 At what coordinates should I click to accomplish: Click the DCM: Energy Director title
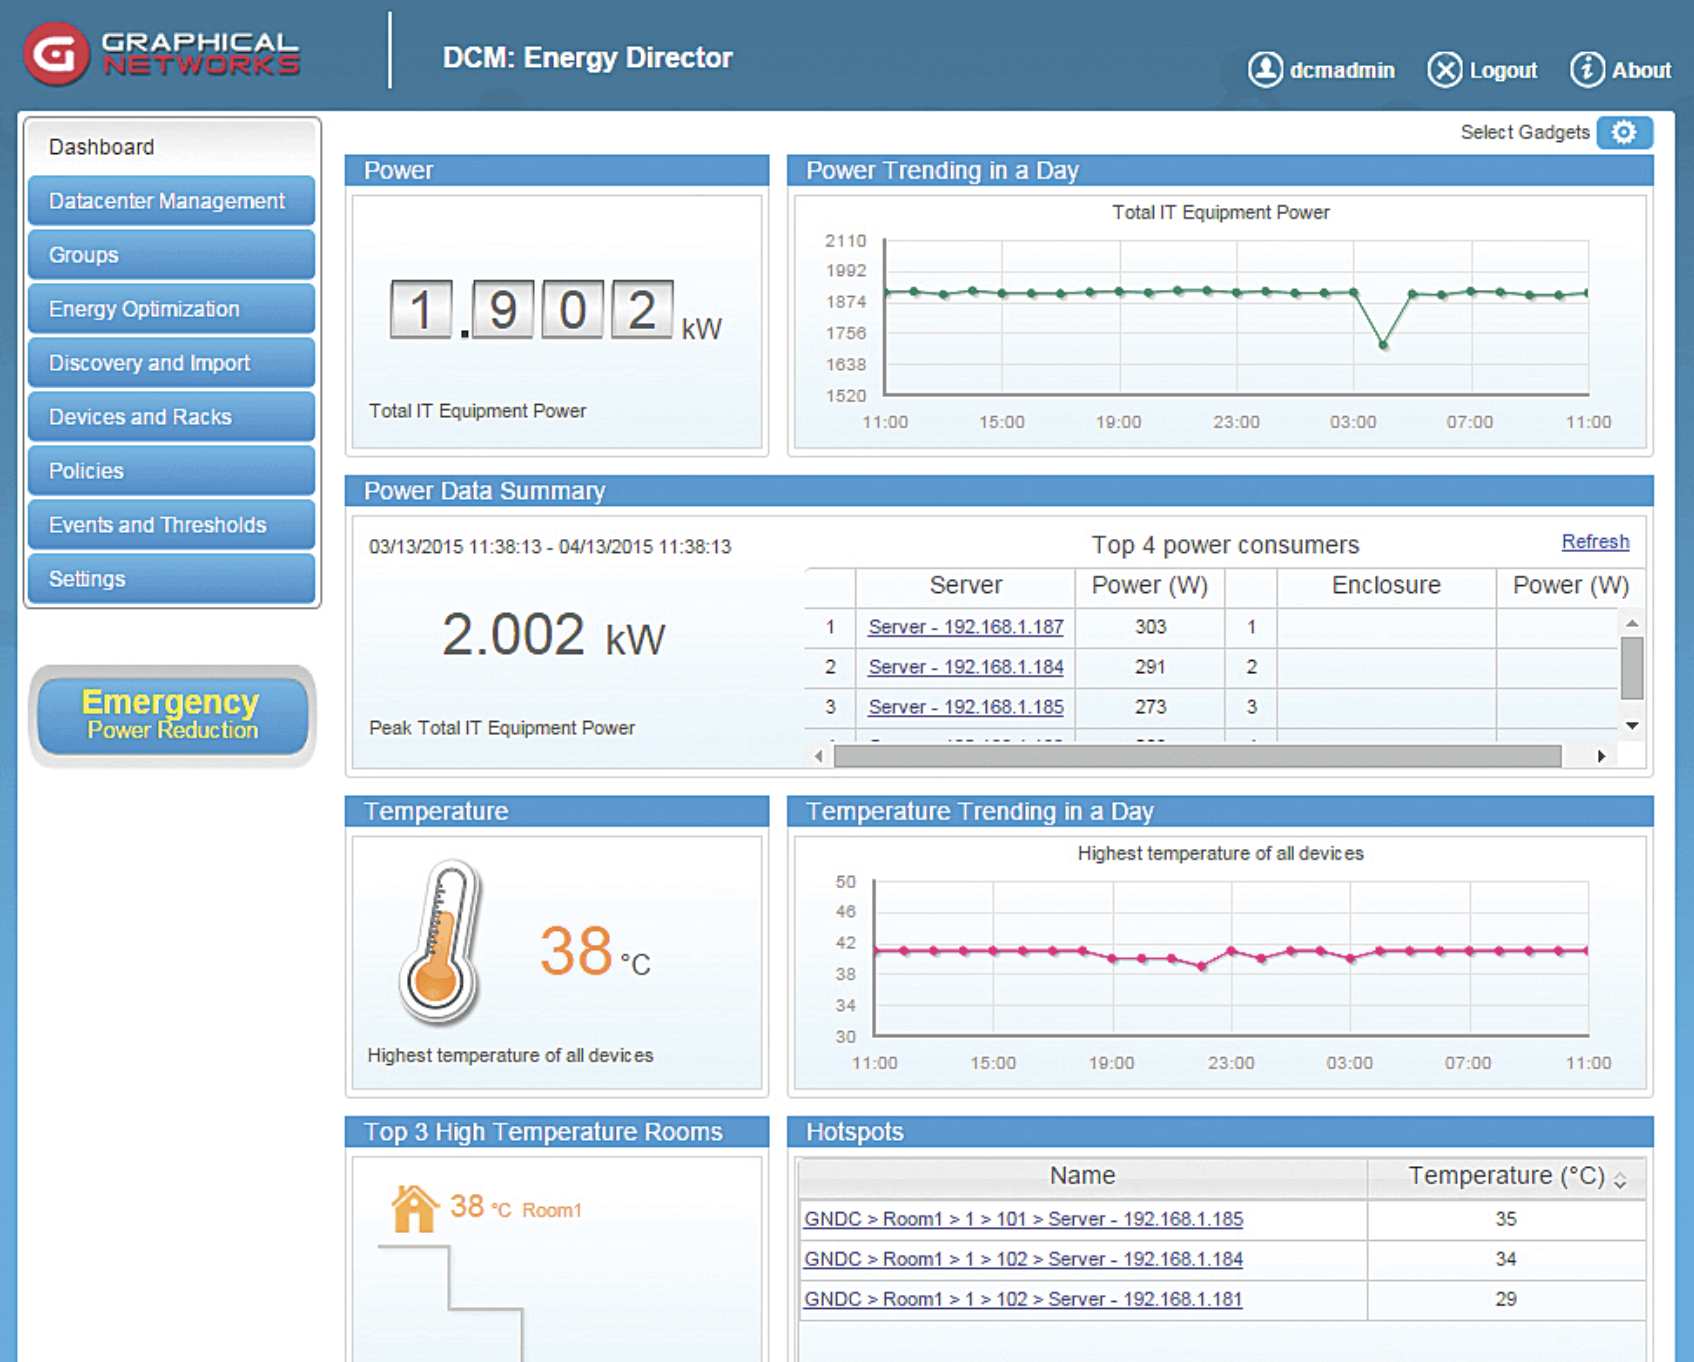point(588,58)
